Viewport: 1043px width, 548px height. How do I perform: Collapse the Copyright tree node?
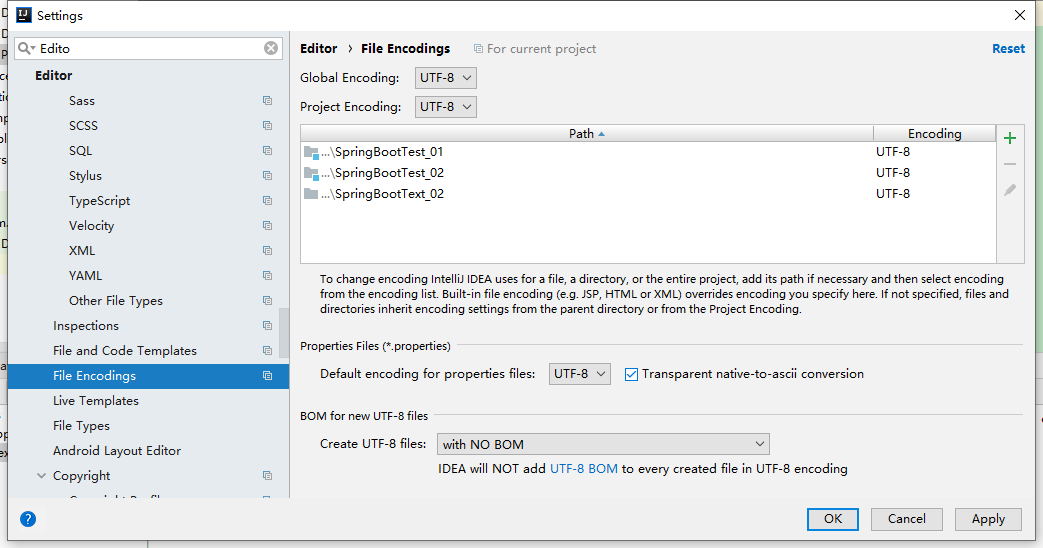pyautogui.click(x=41, y=476)
